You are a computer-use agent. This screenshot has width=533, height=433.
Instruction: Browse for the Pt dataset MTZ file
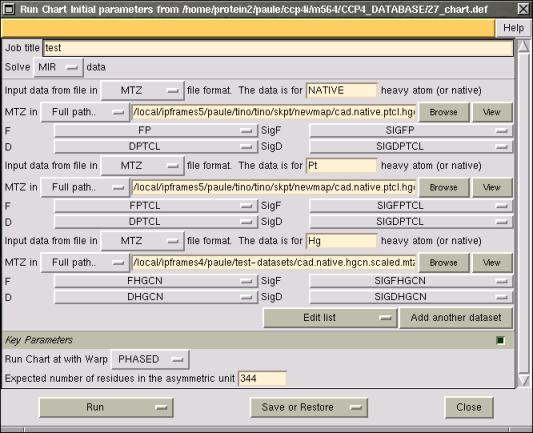(444, 187)
